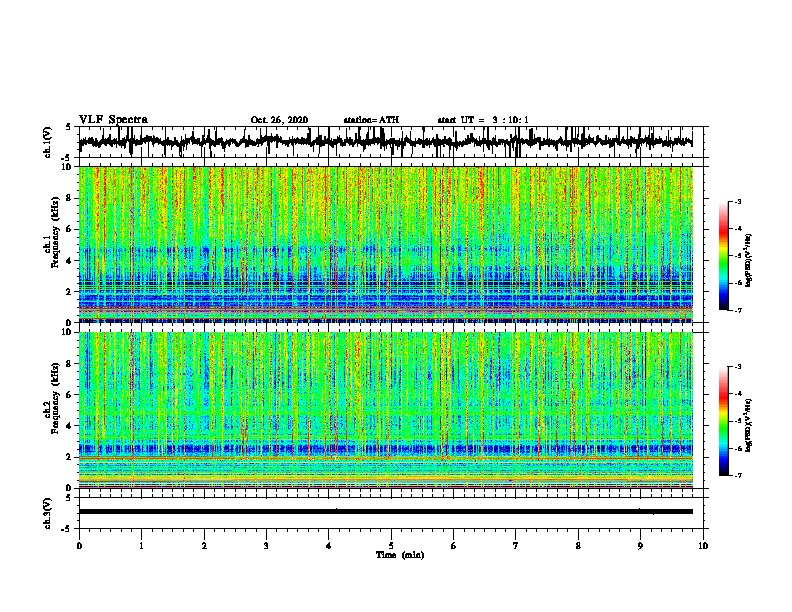Click the 'start UT = 3 : 10: 1' text
The width and height of the screenshot is (792, 612).
pos(483,120)
